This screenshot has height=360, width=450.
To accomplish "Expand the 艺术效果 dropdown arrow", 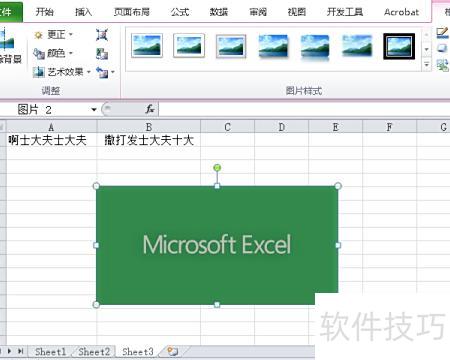I will coord(88,72).
